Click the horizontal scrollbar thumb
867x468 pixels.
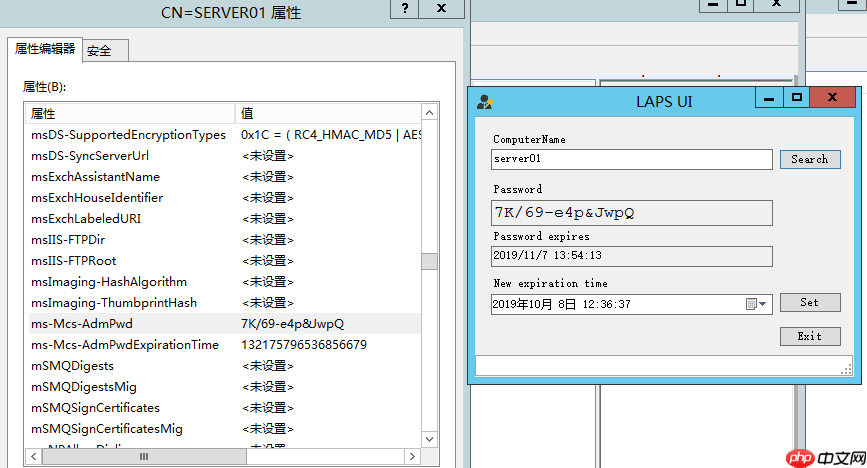pyautogui.click(x=144, y=456)
